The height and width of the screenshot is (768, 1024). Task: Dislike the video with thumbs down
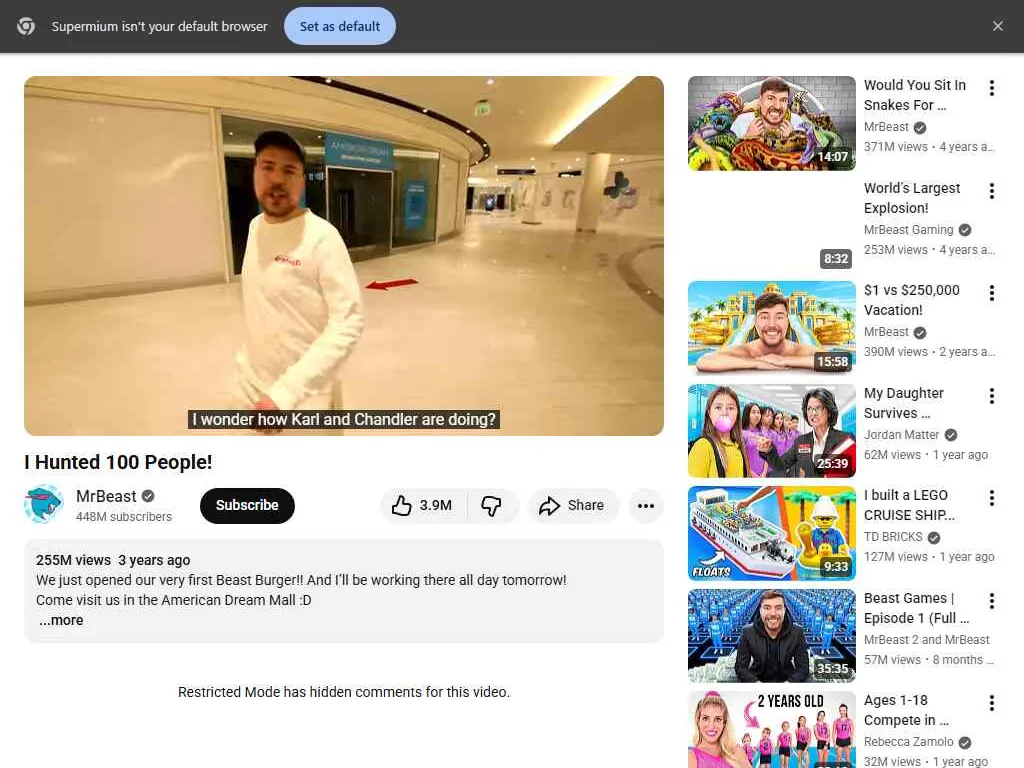point(492,505)
